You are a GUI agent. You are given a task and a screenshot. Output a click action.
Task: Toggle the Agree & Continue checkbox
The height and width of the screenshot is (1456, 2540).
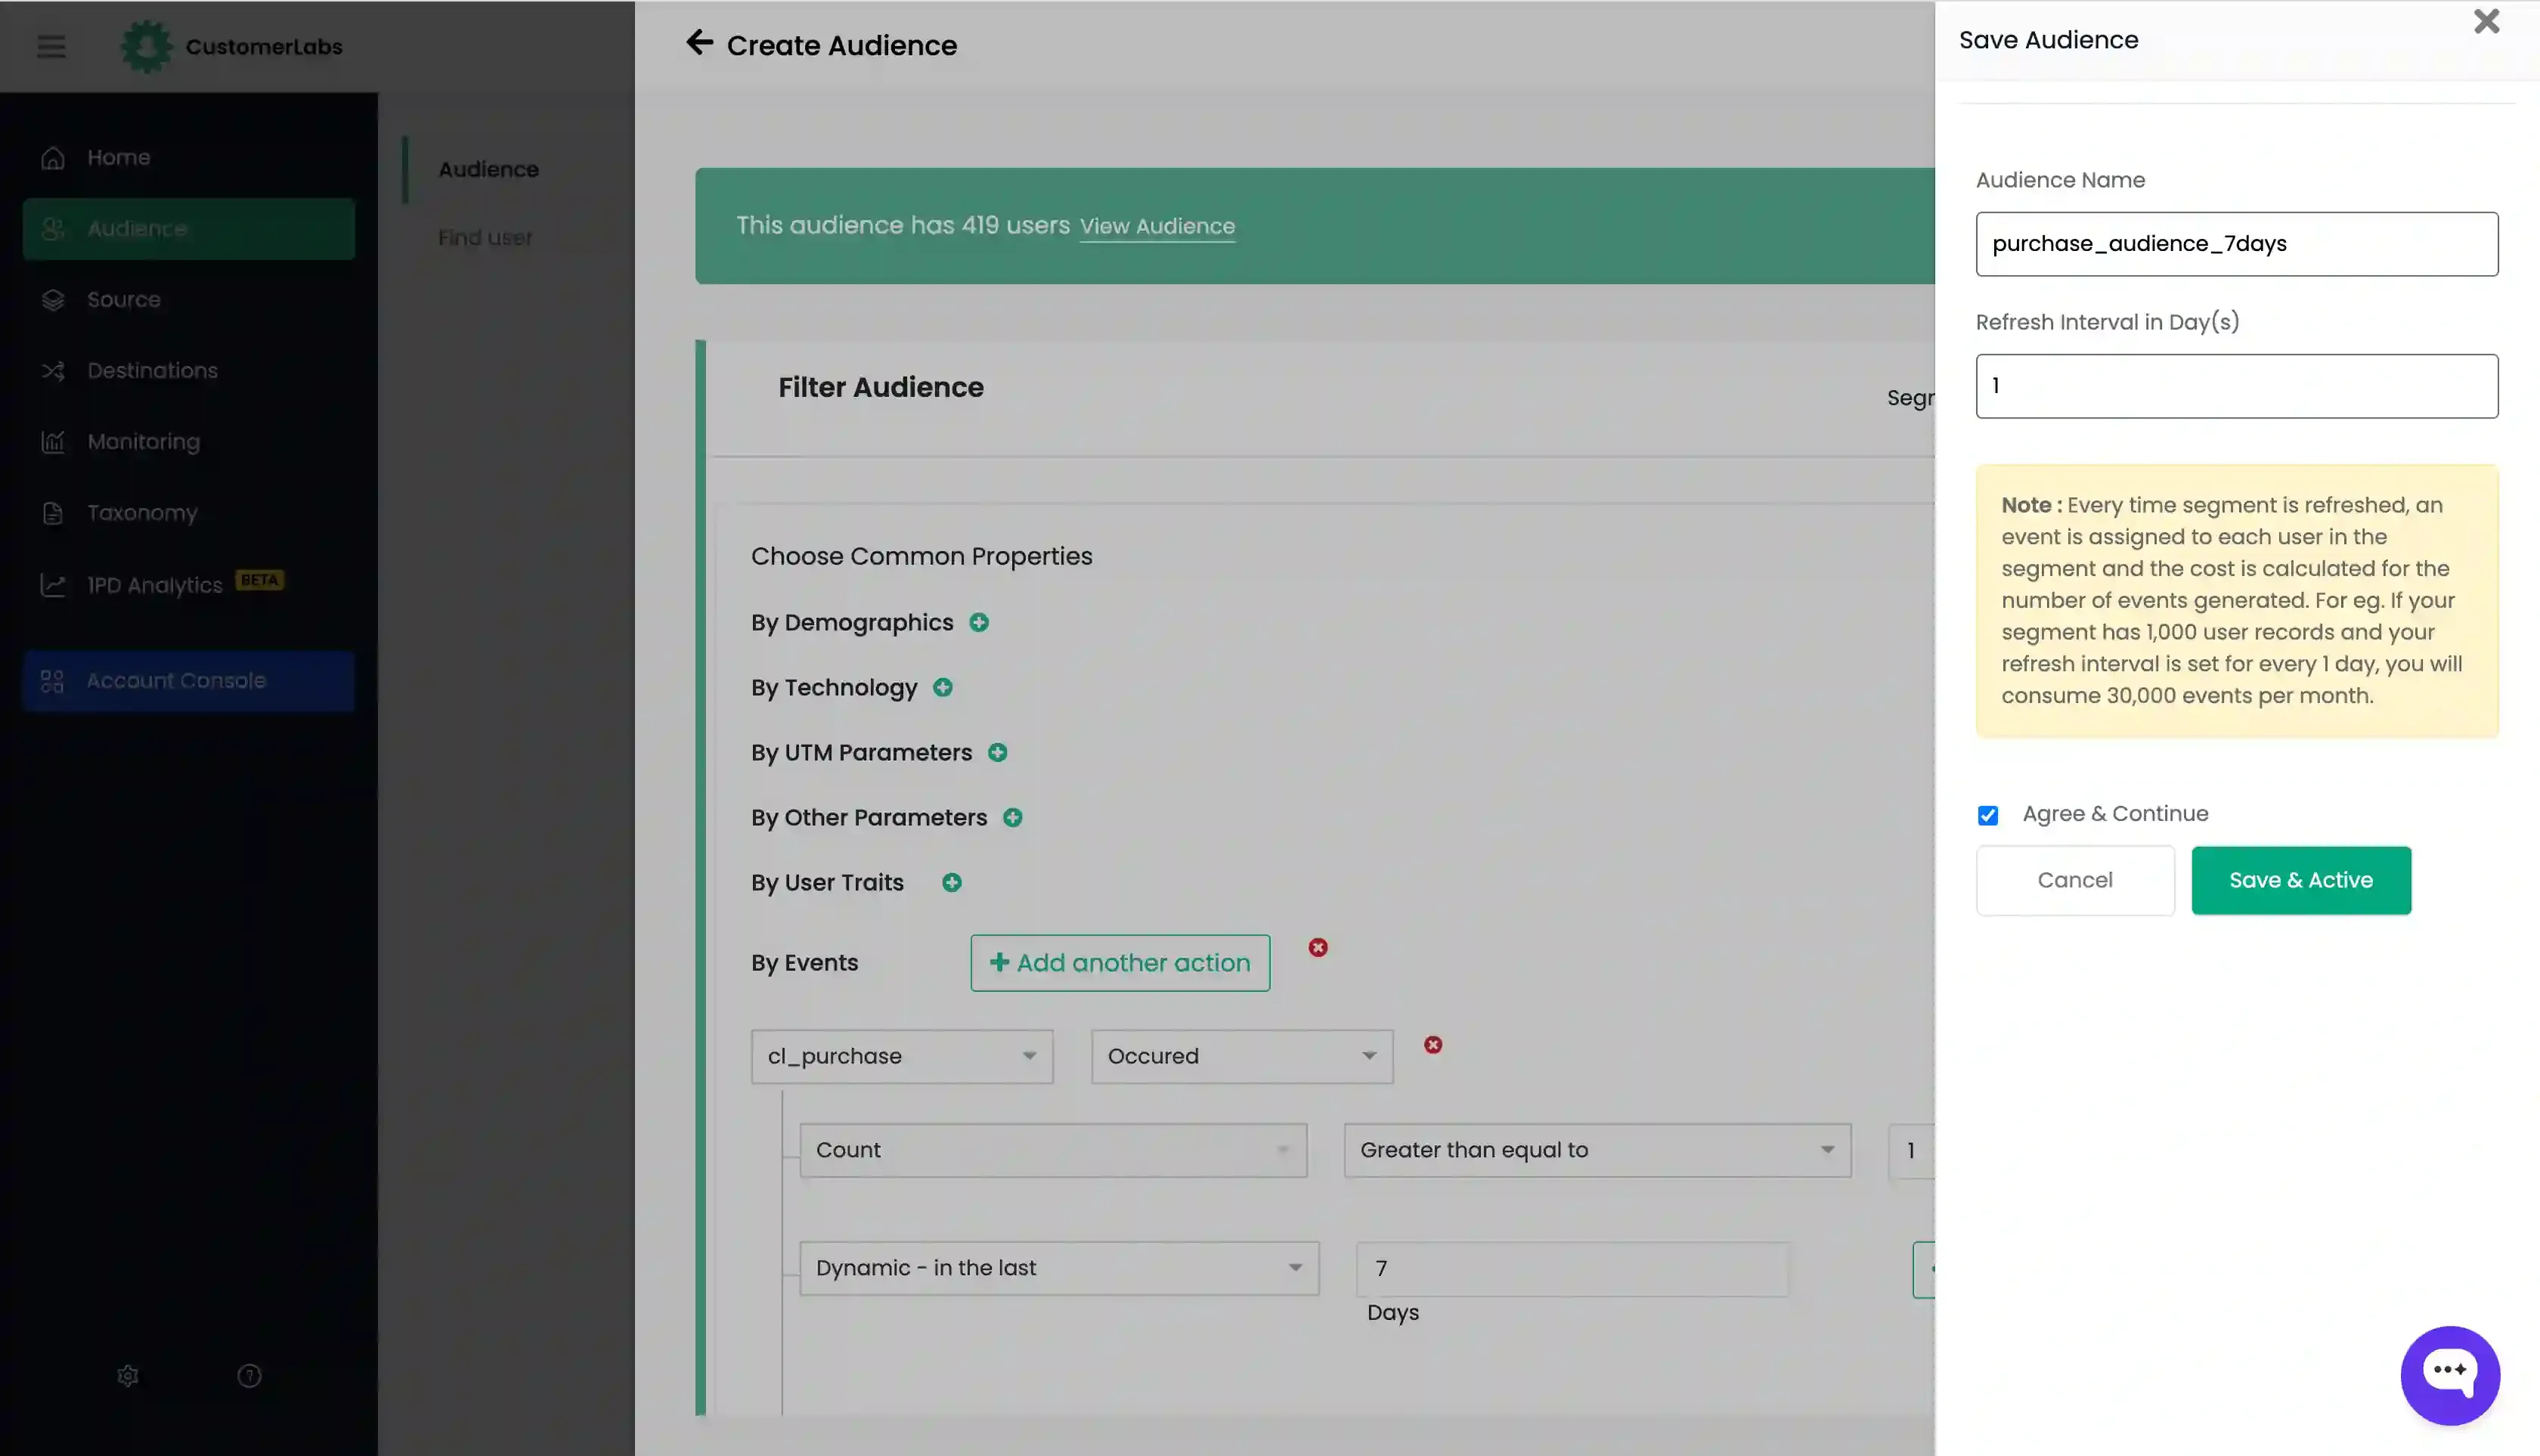(x=1988, y=815)
